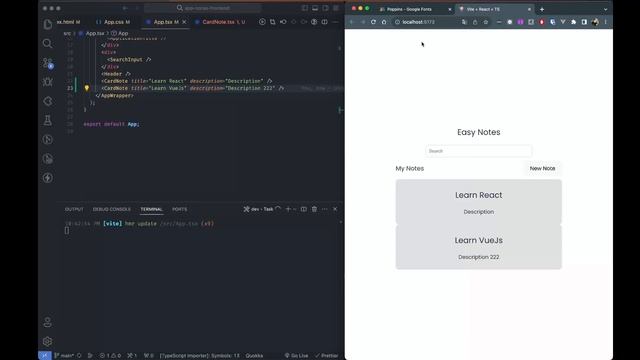The height and width of the screenshot is (360, 640).
Task: Click Prettier in status bar
Action: (x=326, y=356)
